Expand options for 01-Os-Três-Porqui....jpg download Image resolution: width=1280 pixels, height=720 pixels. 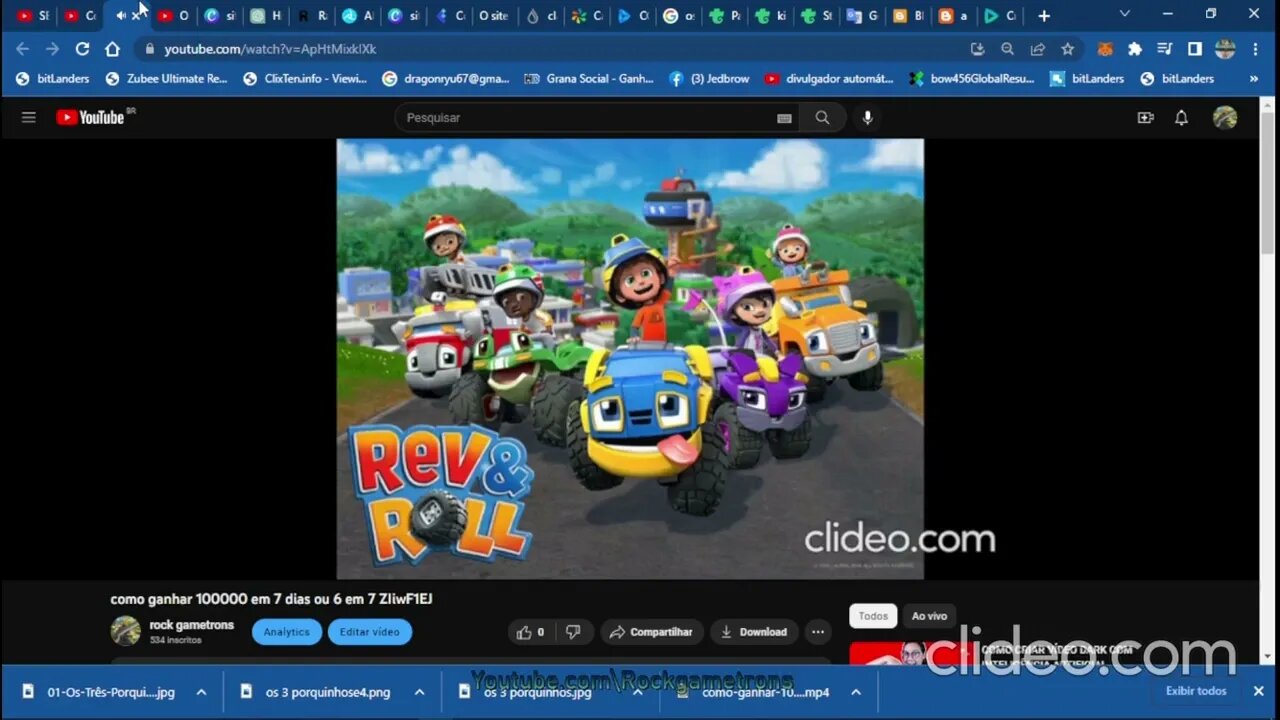[201, 692]
